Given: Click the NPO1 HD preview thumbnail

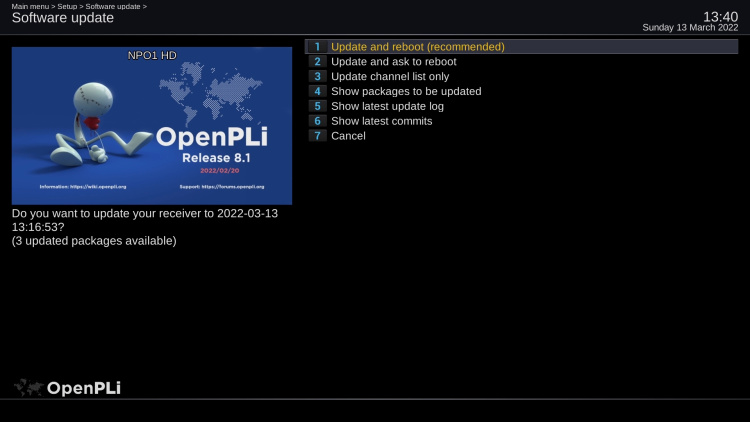Looking at the screenshot, I should click(152, 125).
